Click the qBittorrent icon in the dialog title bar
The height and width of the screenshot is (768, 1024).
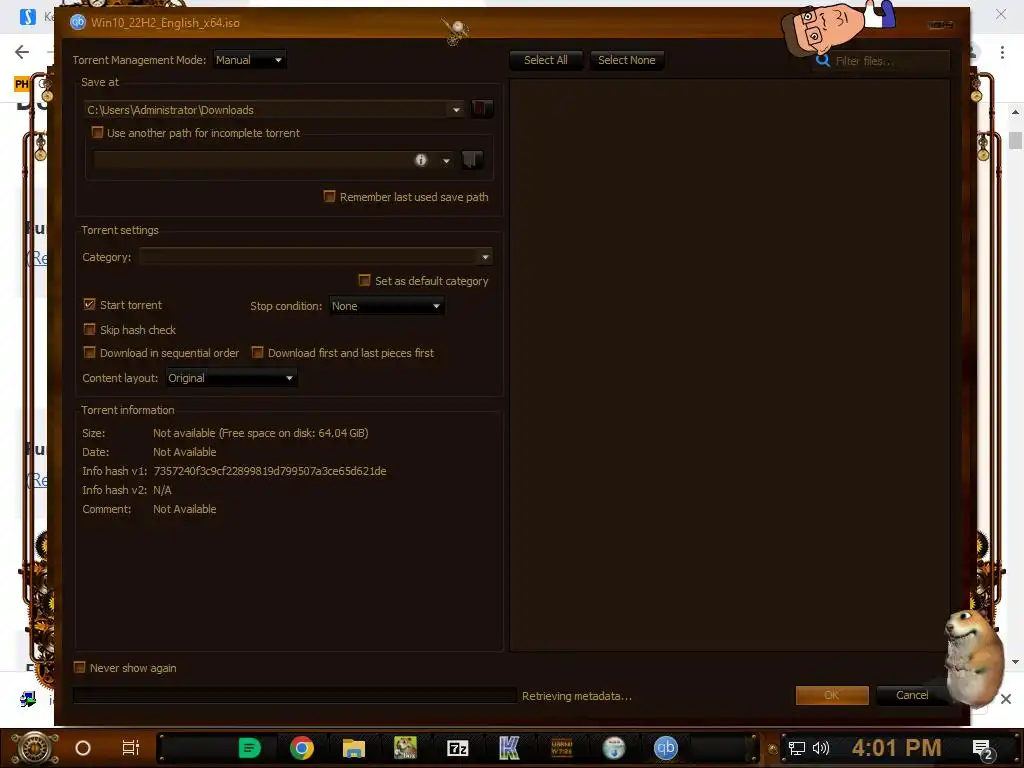pyautogui.click(x=78, y=22)
